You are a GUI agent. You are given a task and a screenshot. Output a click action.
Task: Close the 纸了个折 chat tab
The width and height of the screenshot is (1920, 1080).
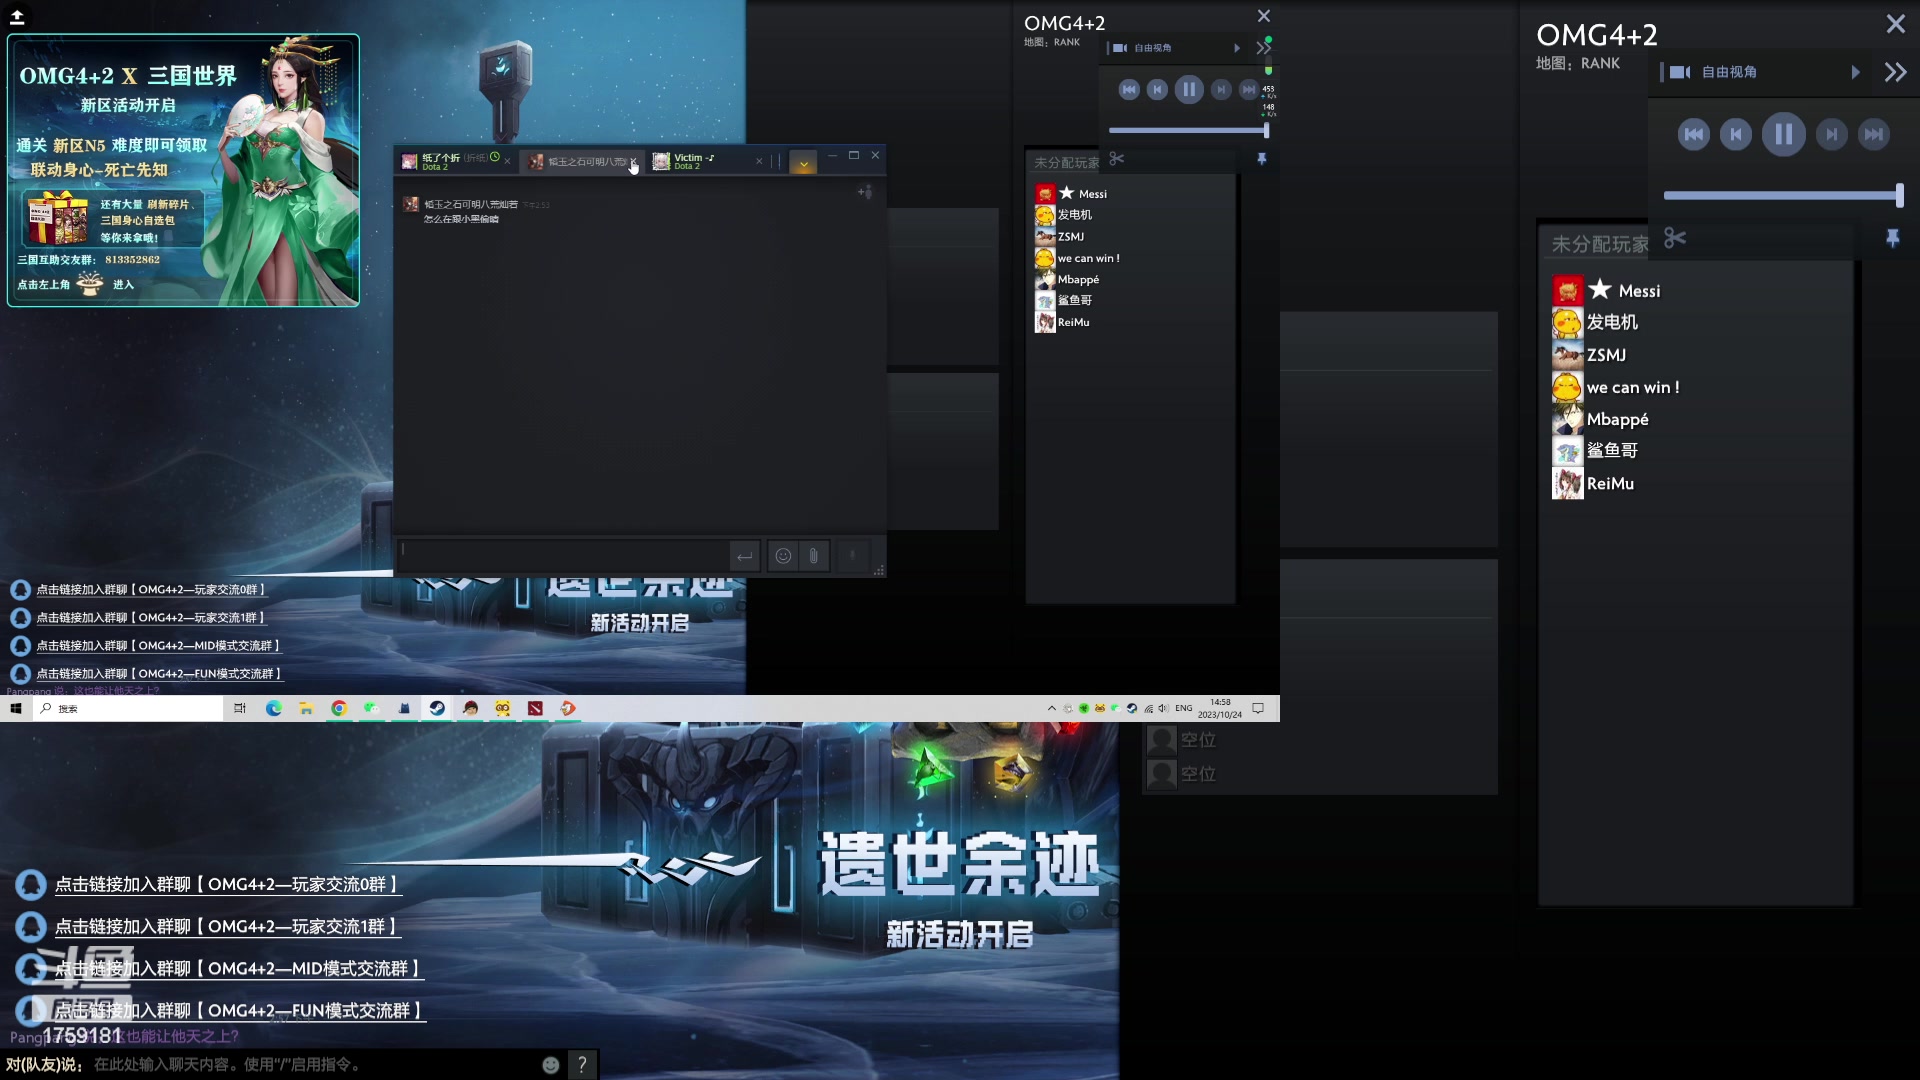507,161
